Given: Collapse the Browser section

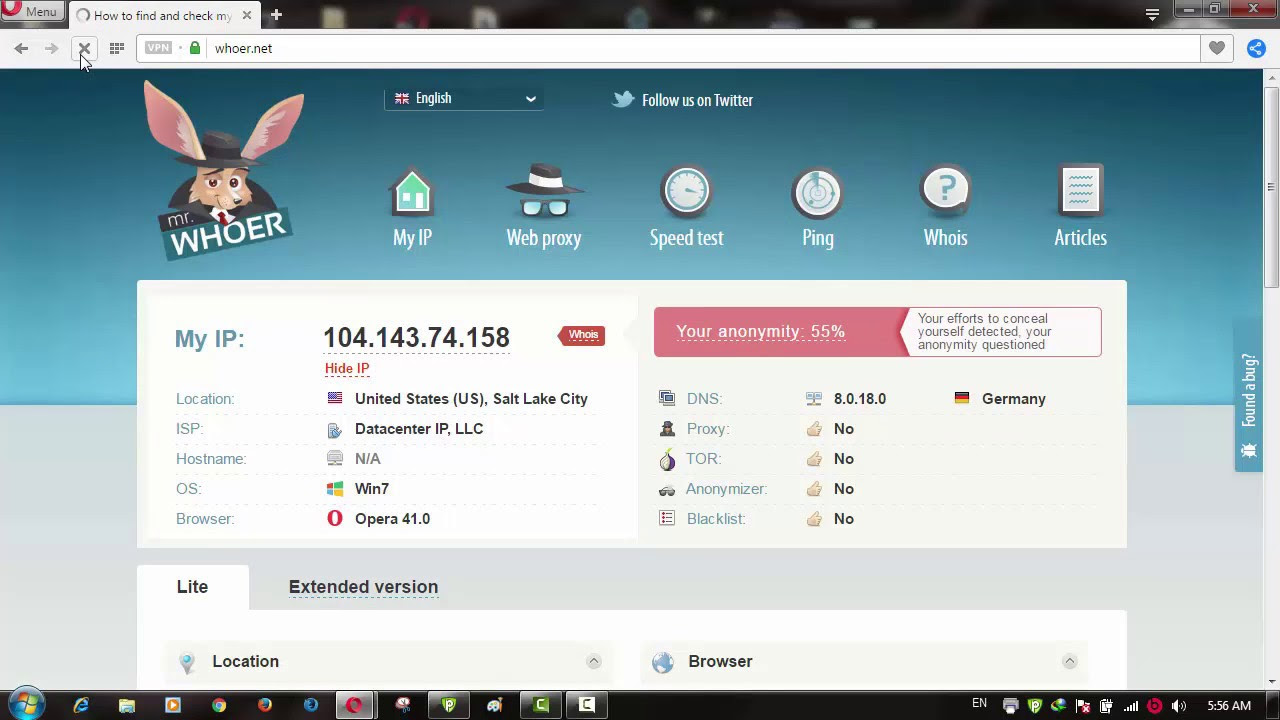Looking at the screenshot, I should [1069, 661].
